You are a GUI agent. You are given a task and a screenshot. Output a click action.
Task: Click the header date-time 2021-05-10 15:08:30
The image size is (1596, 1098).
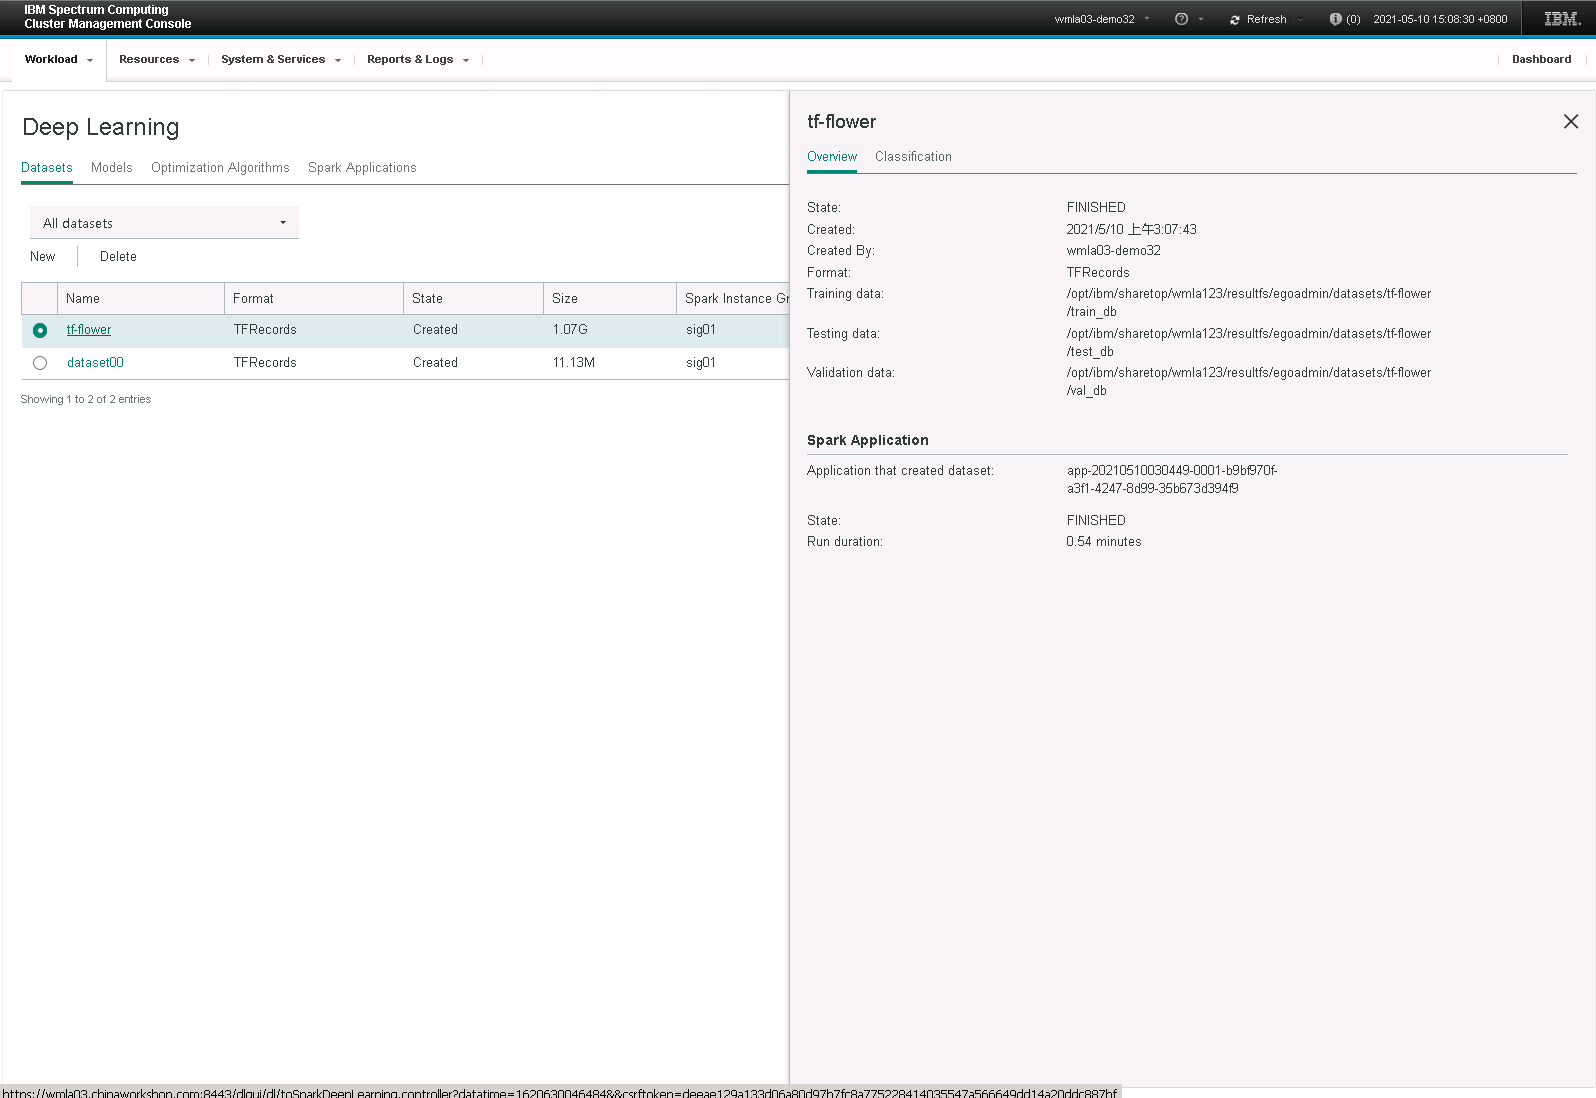click(x=1440, y=19)
